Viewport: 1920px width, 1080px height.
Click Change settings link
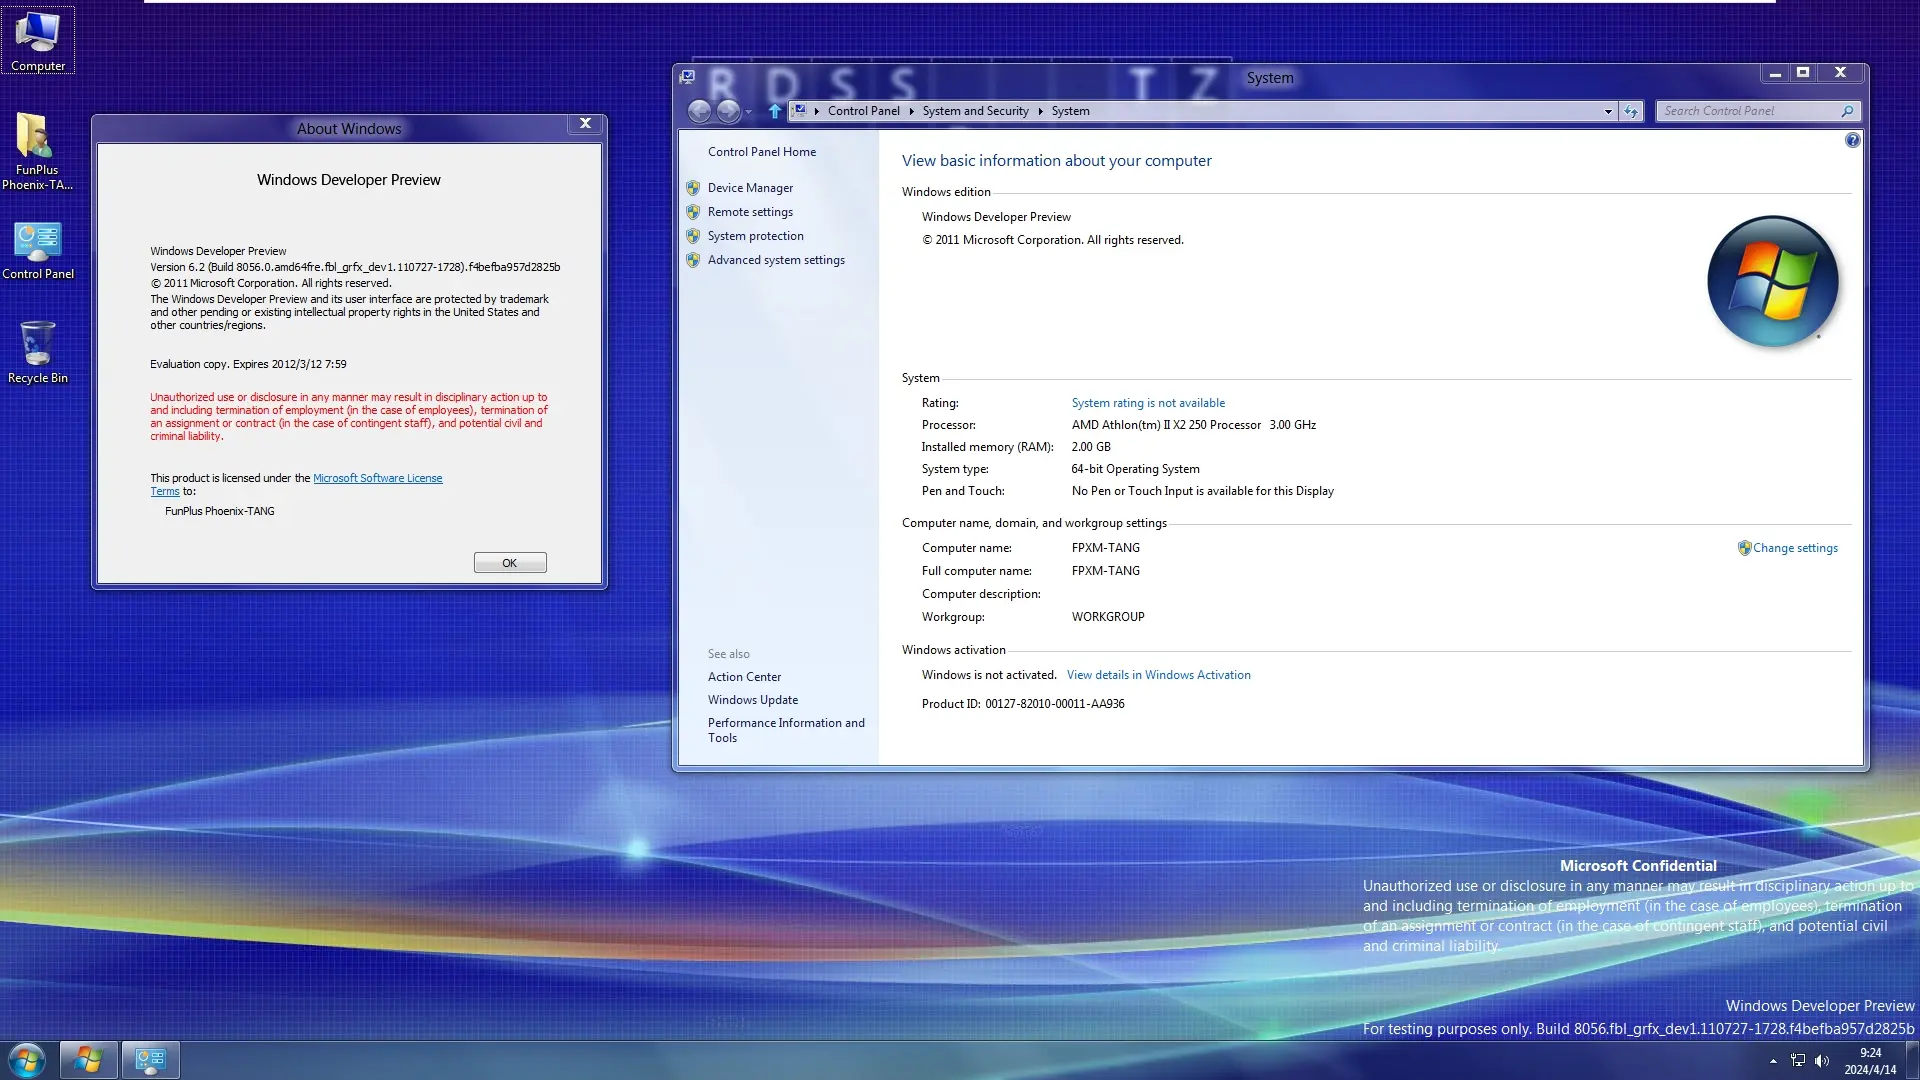coord(1795,548)
